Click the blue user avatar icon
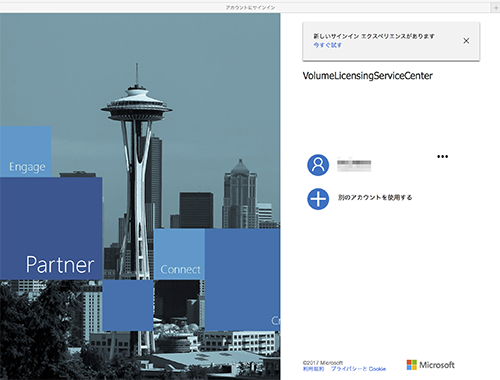 [x=318, y=165]
